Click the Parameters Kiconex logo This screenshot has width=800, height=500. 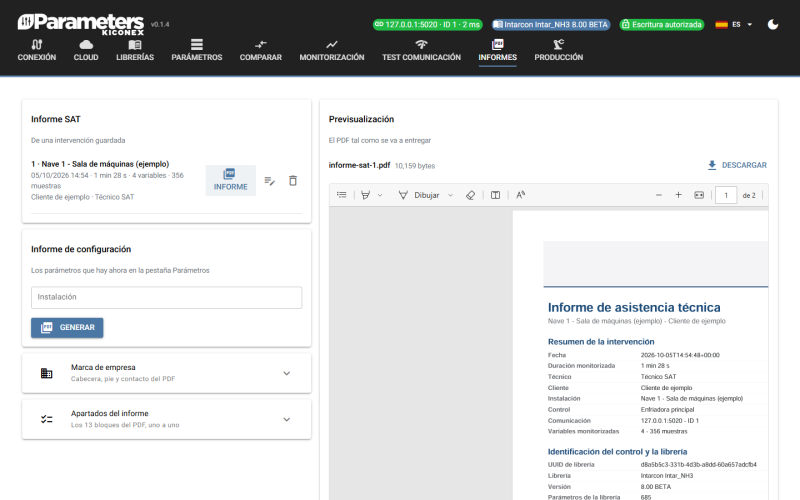pos(81,23)
